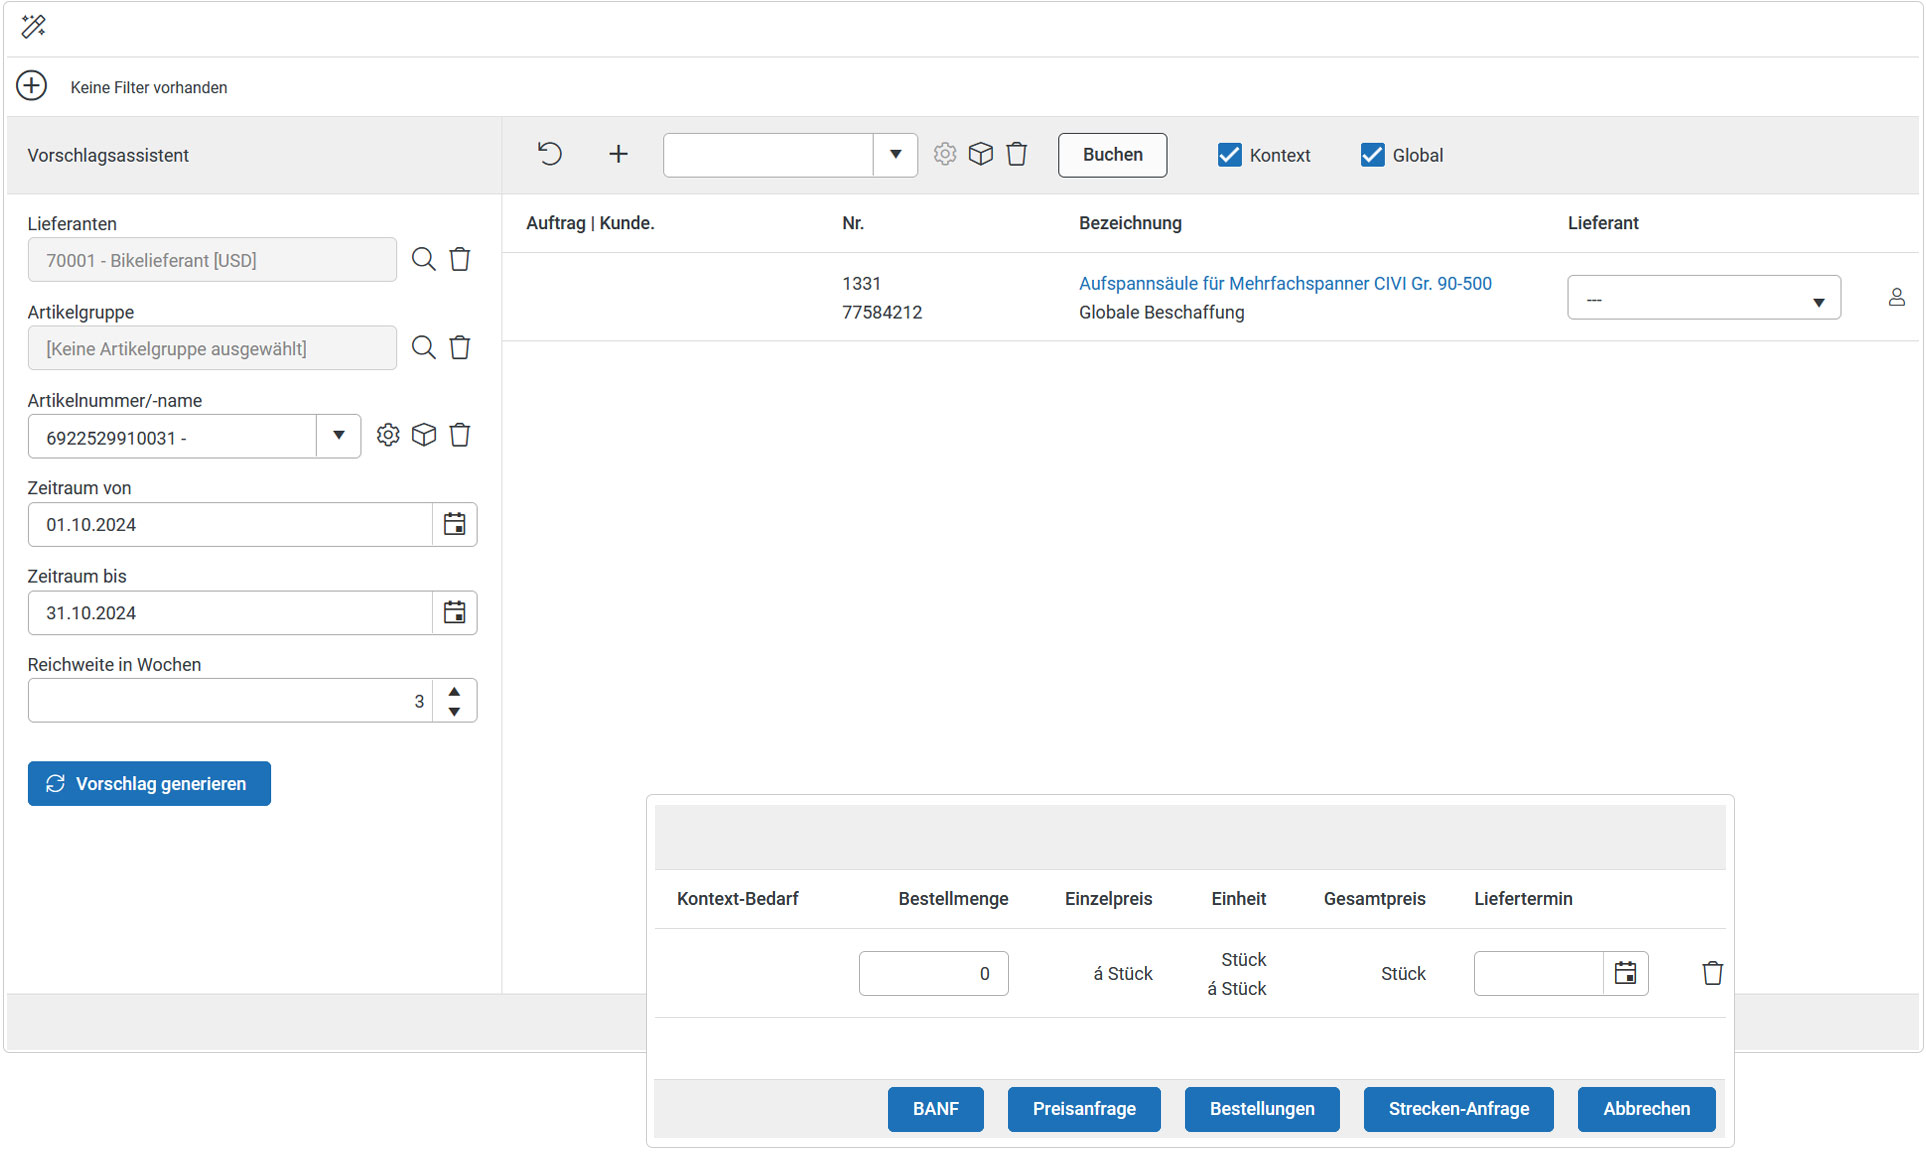
Task: Open article settings gear beside Artikelnummer
Action: (x=388, y=435)
